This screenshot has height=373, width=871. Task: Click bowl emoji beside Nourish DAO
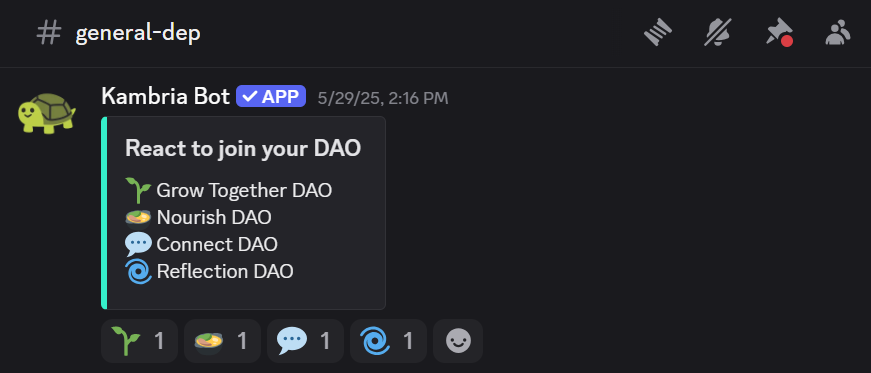click(x=138, y=217)
